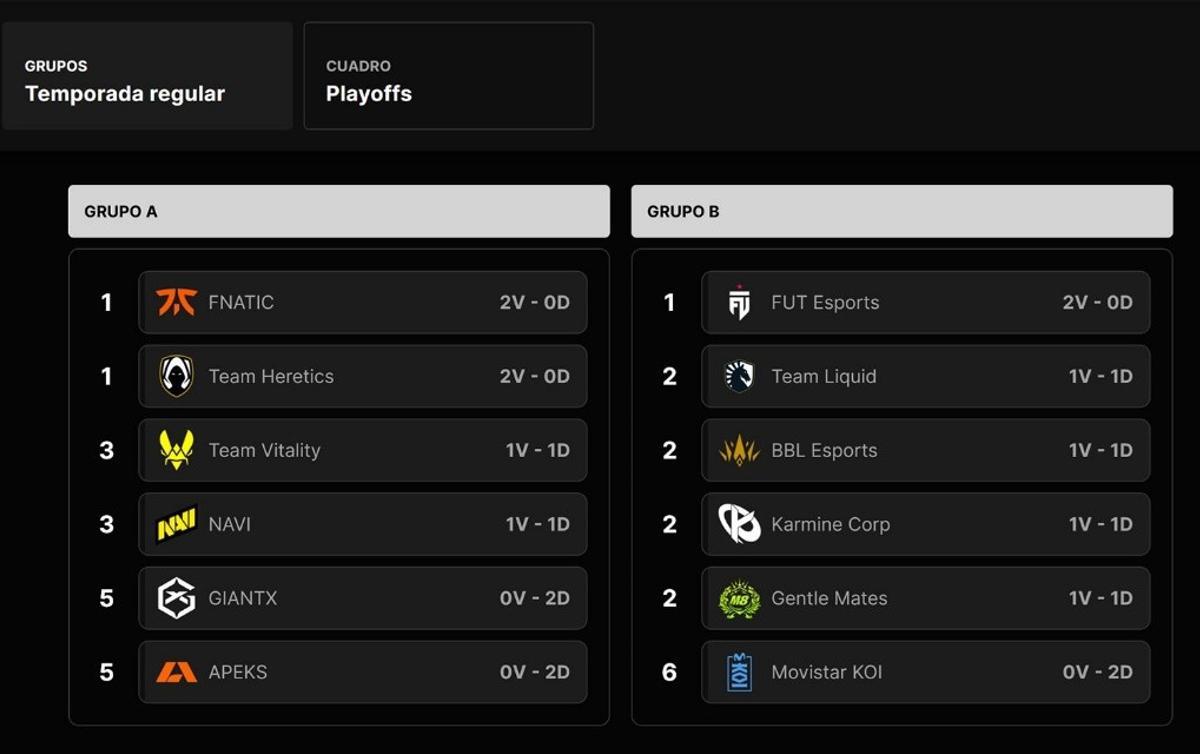This screenshot has height=754, width=1200.
Task: Click the GRUPO A header bar
Action: 339,211
